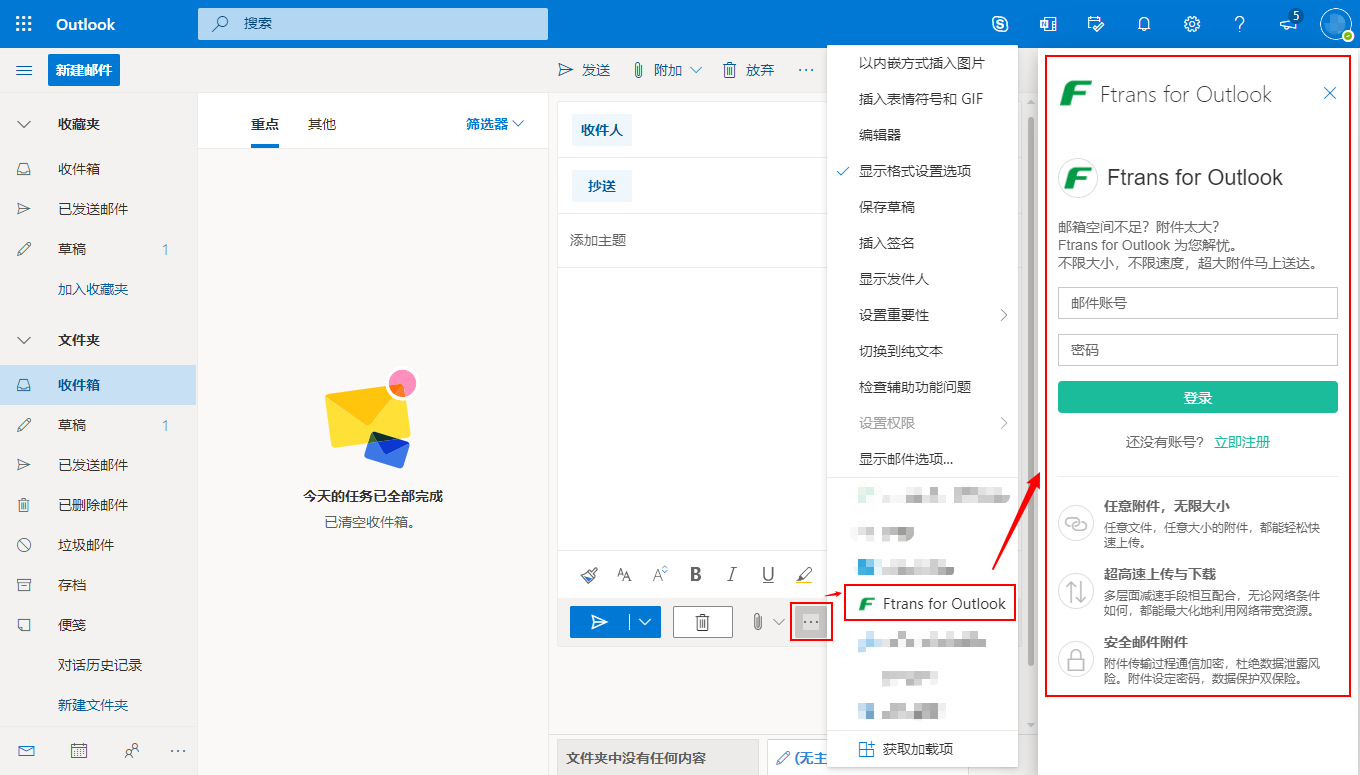
Task: Open the app launcher waffle icon
Action: 24,24
